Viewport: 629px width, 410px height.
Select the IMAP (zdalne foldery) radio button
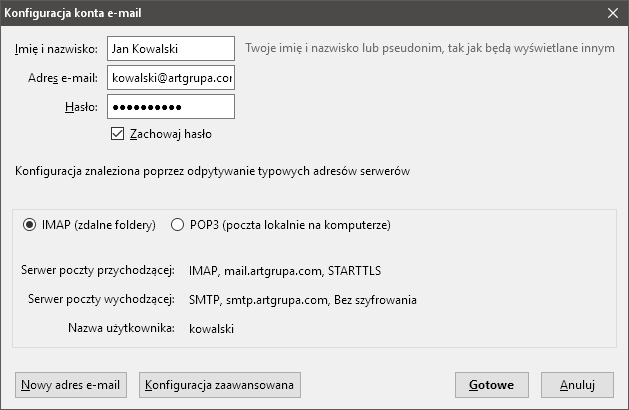(x=29, y=225)
